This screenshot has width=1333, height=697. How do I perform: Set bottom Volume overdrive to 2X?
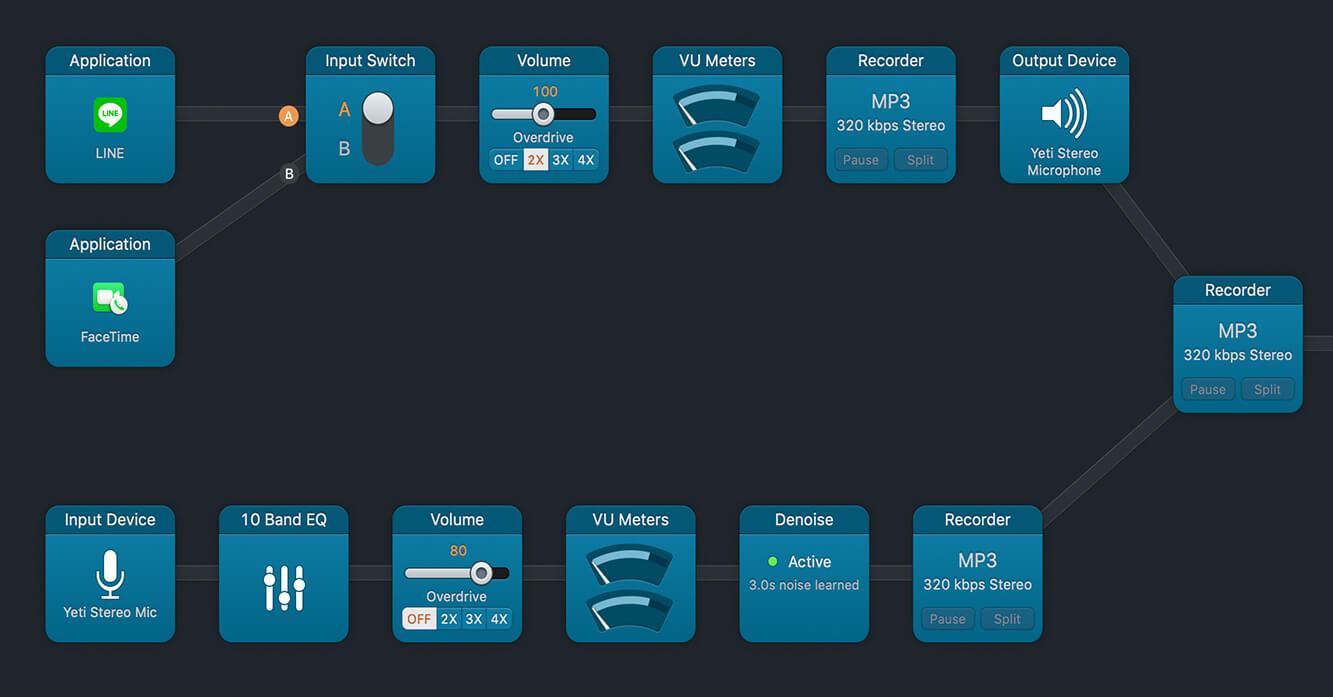[x=449, y=619]
